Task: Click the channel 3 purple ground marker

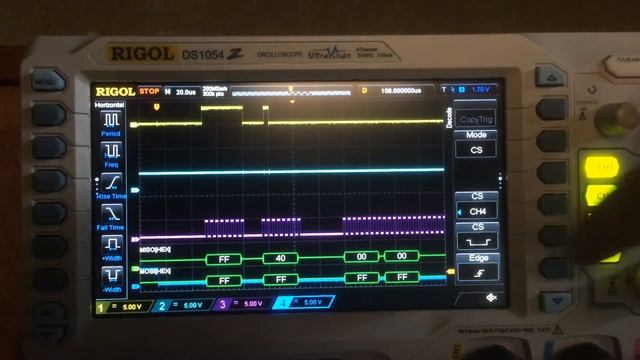Action: tap(136, 239)
